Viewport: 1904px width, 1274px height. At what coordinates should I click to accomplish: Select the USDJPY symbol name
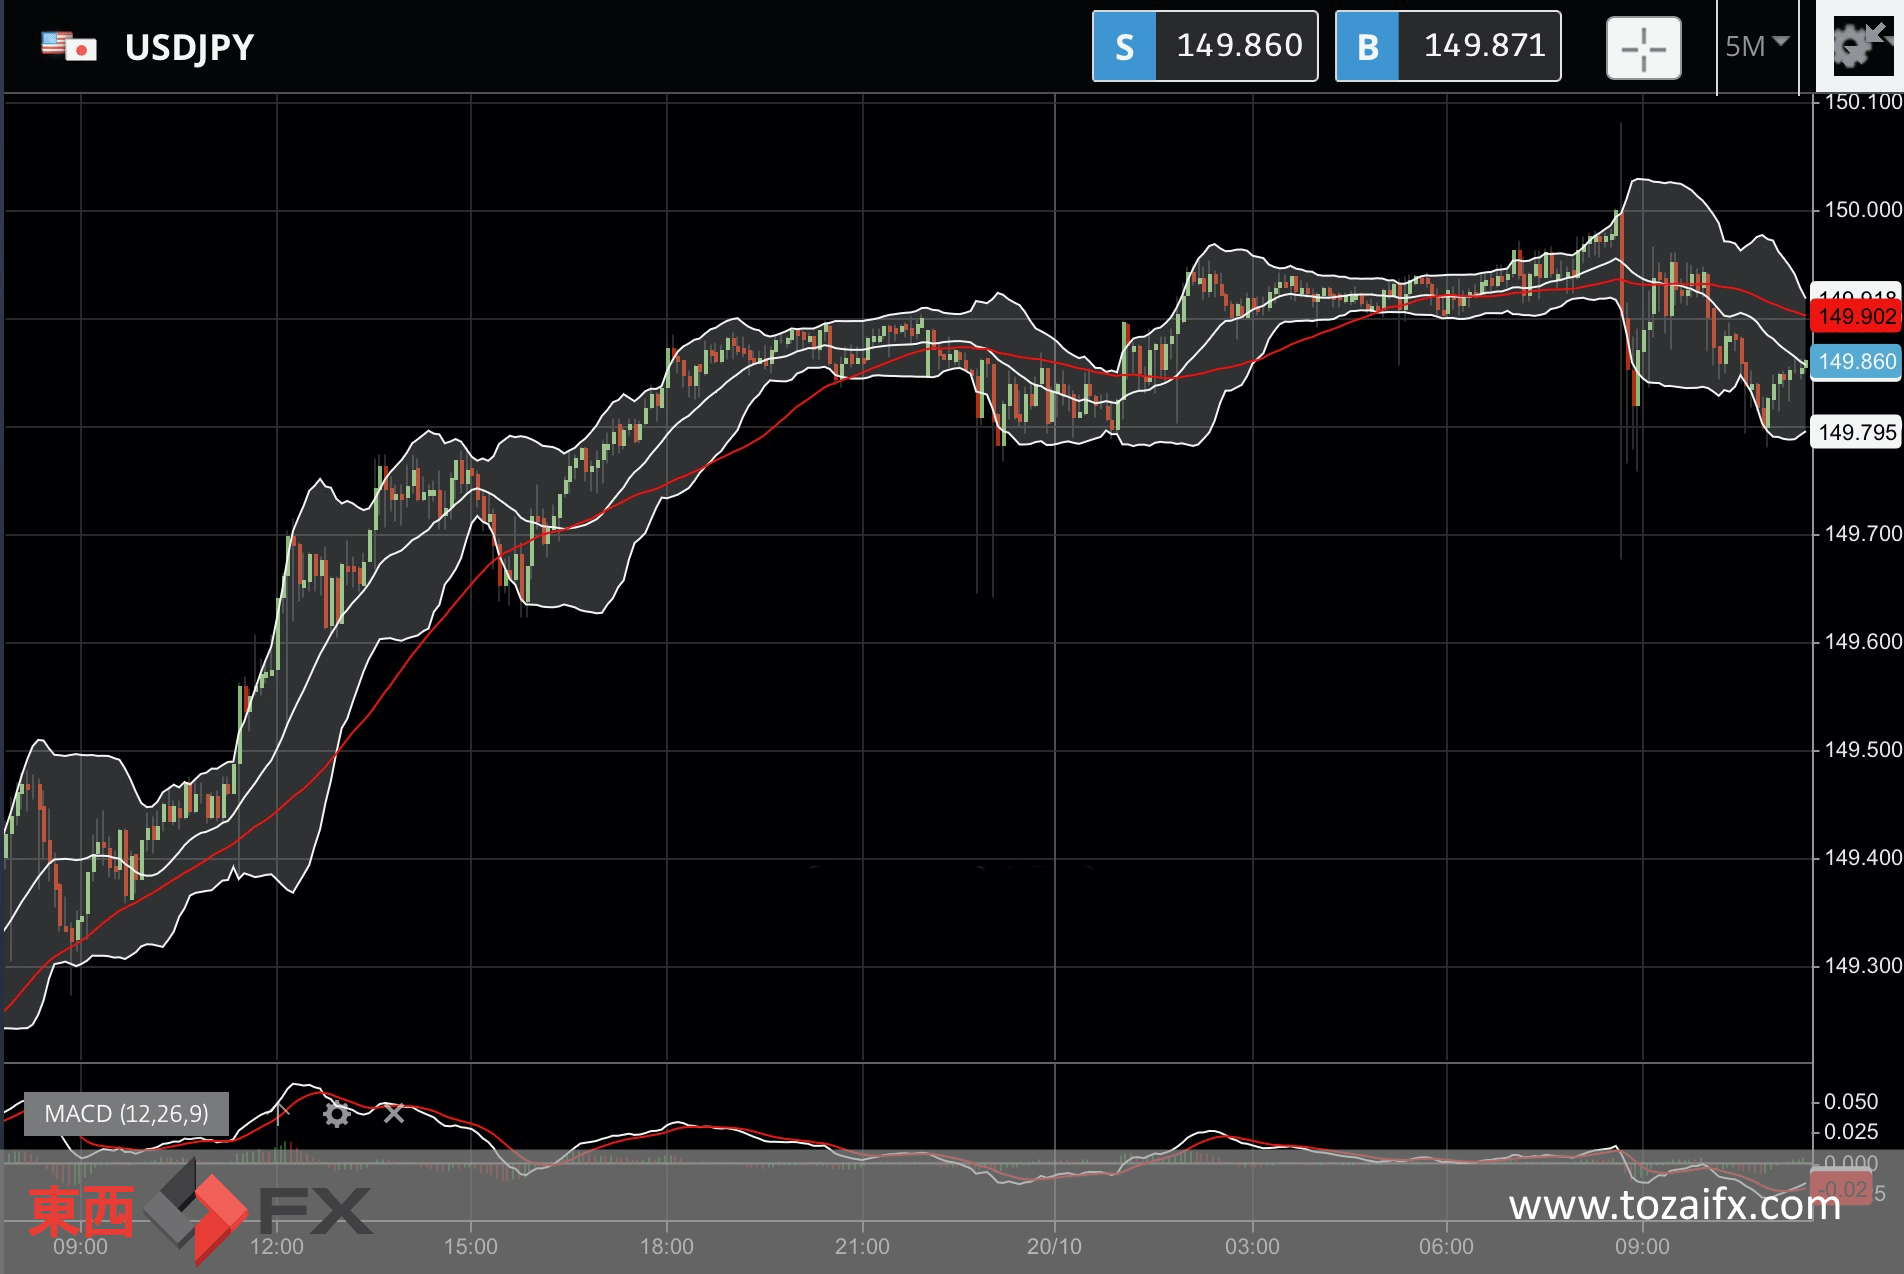pos(189,47)
